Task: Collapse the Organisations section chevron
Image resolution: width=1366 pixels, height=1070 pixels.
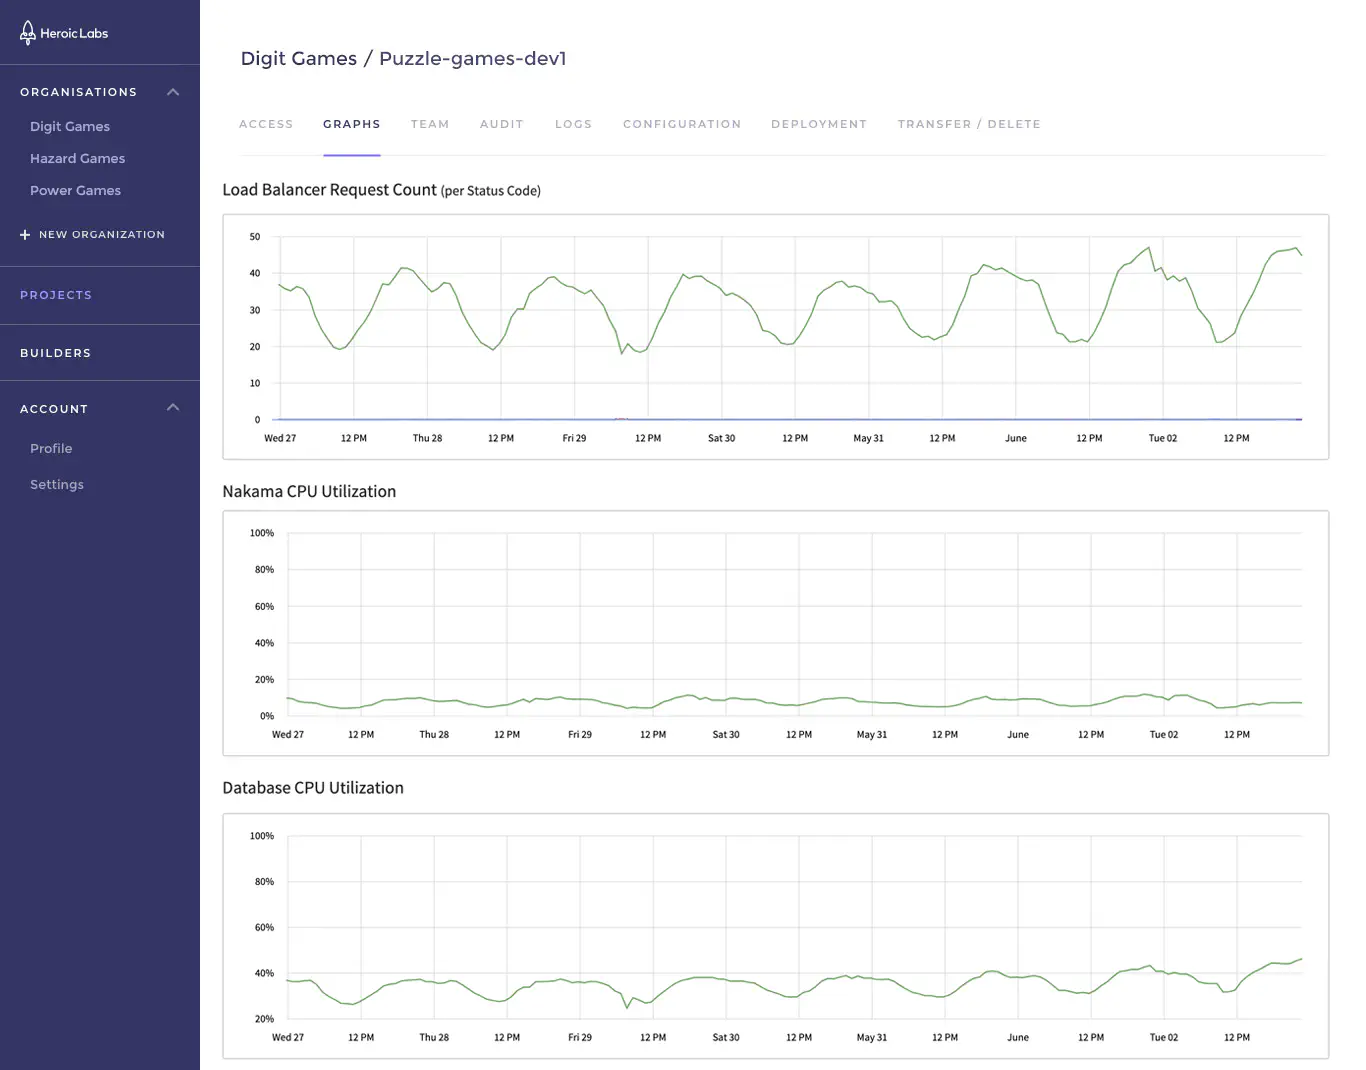Action: coord(173,92)
